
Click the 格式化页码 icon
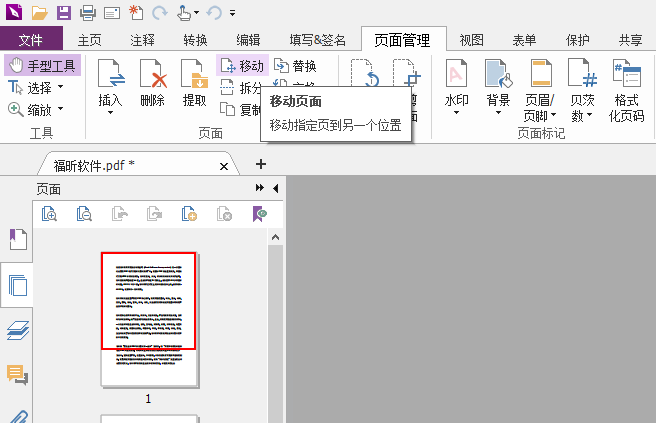[x=626, y=74]
